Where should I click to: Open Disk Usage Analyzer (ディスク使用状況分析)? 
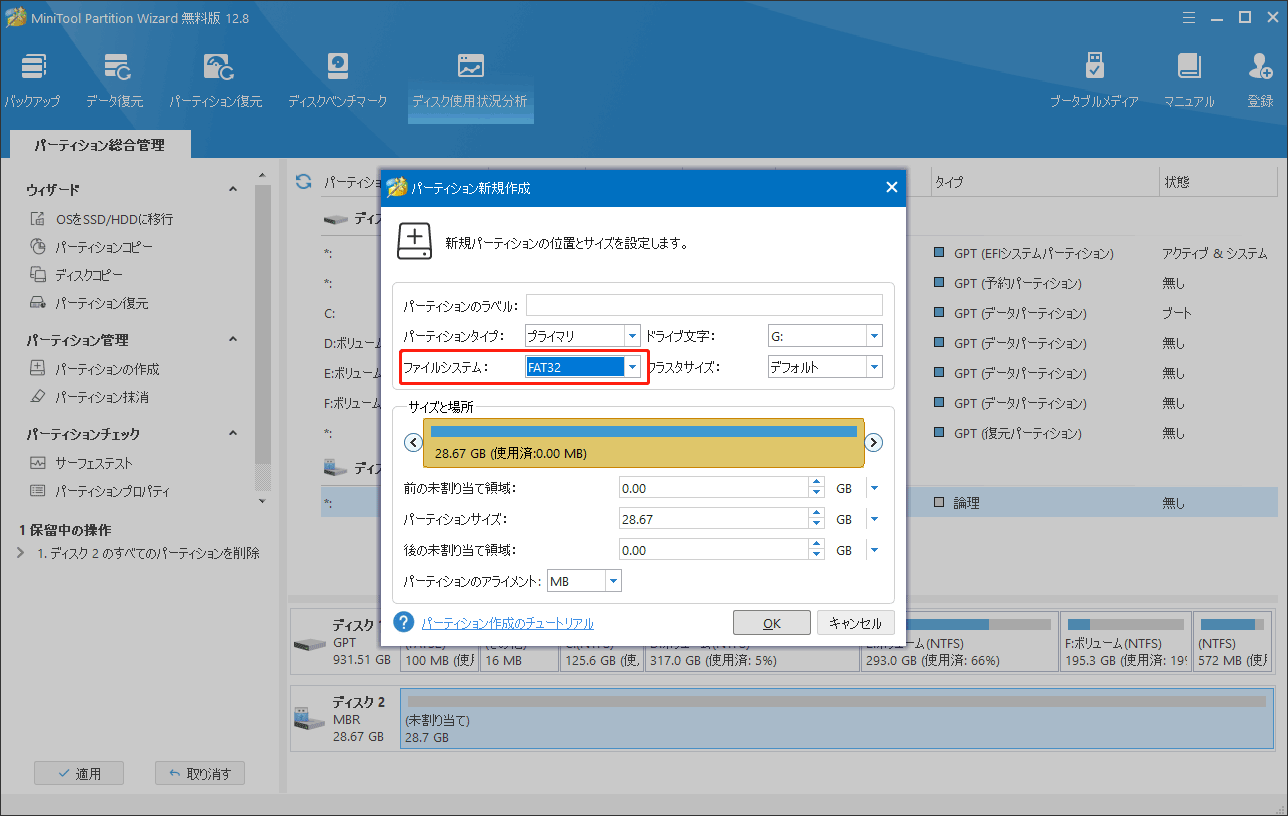(x=470, y=80)
